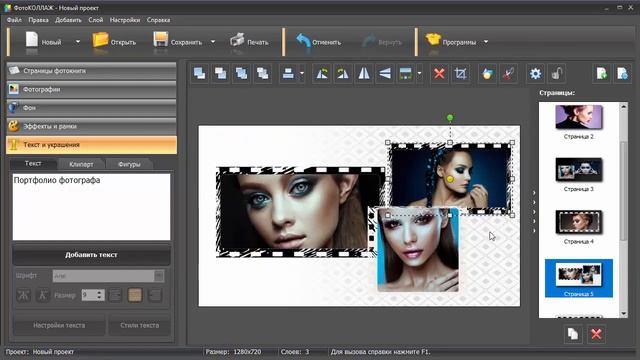
Task: Open the Шрифт font combo box
Action: coord(108,276)
